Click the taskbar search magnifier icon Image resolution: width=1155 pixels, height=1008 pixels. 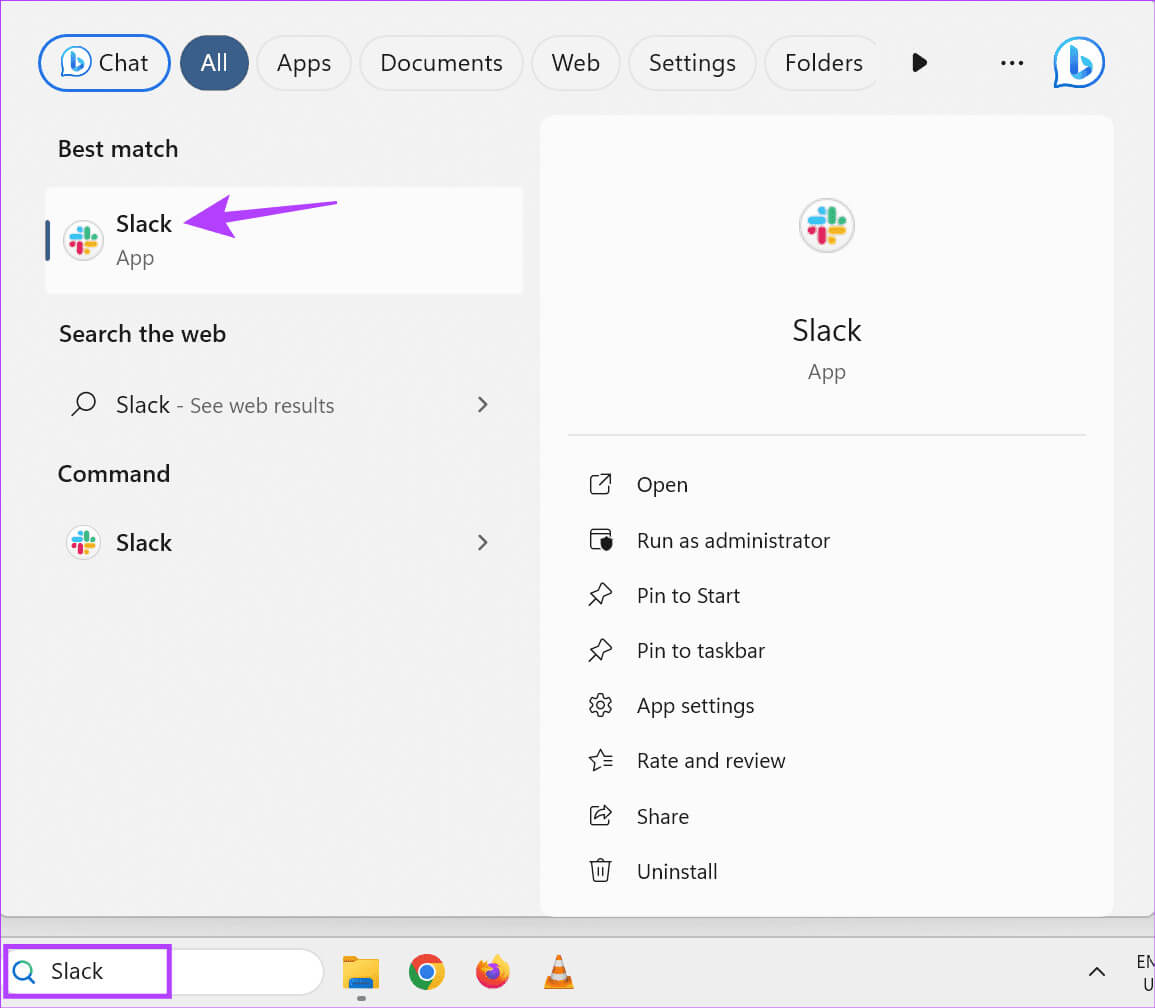pyautogui.click(x=24, y=972)
